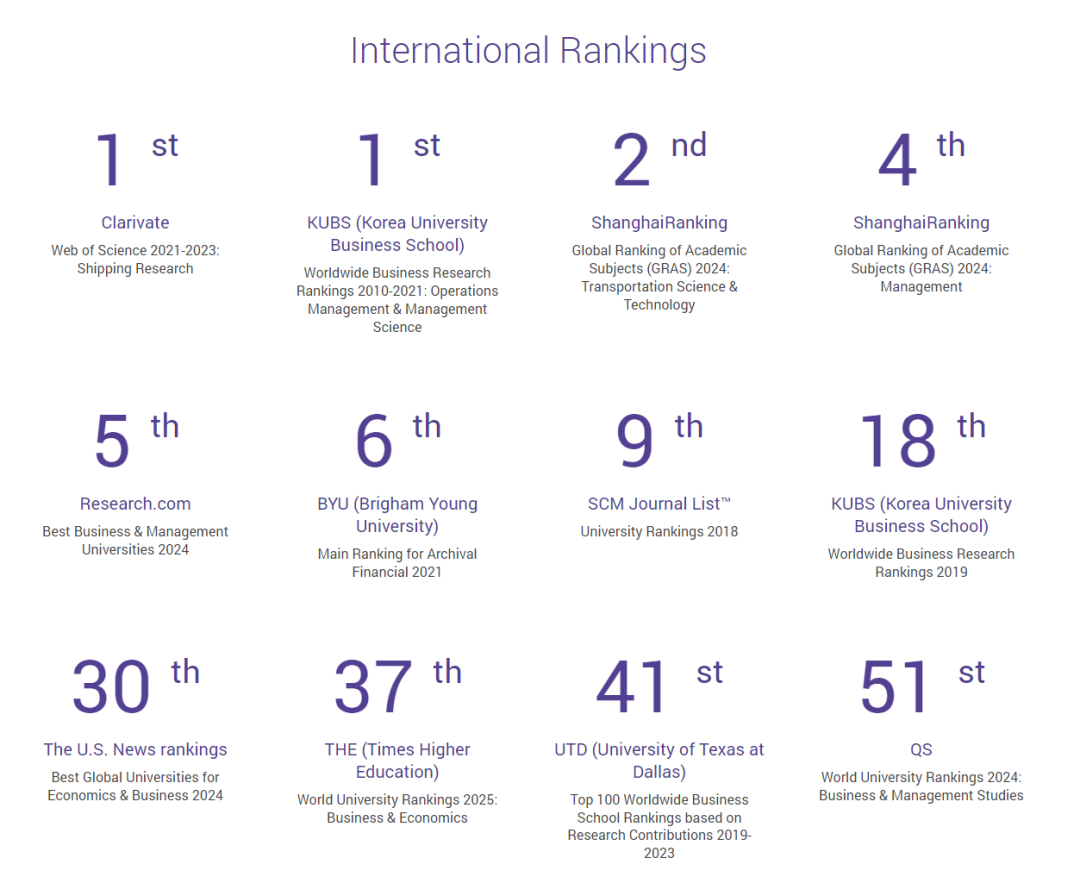
Task: Click the 30th rank number
Action: 136,685
